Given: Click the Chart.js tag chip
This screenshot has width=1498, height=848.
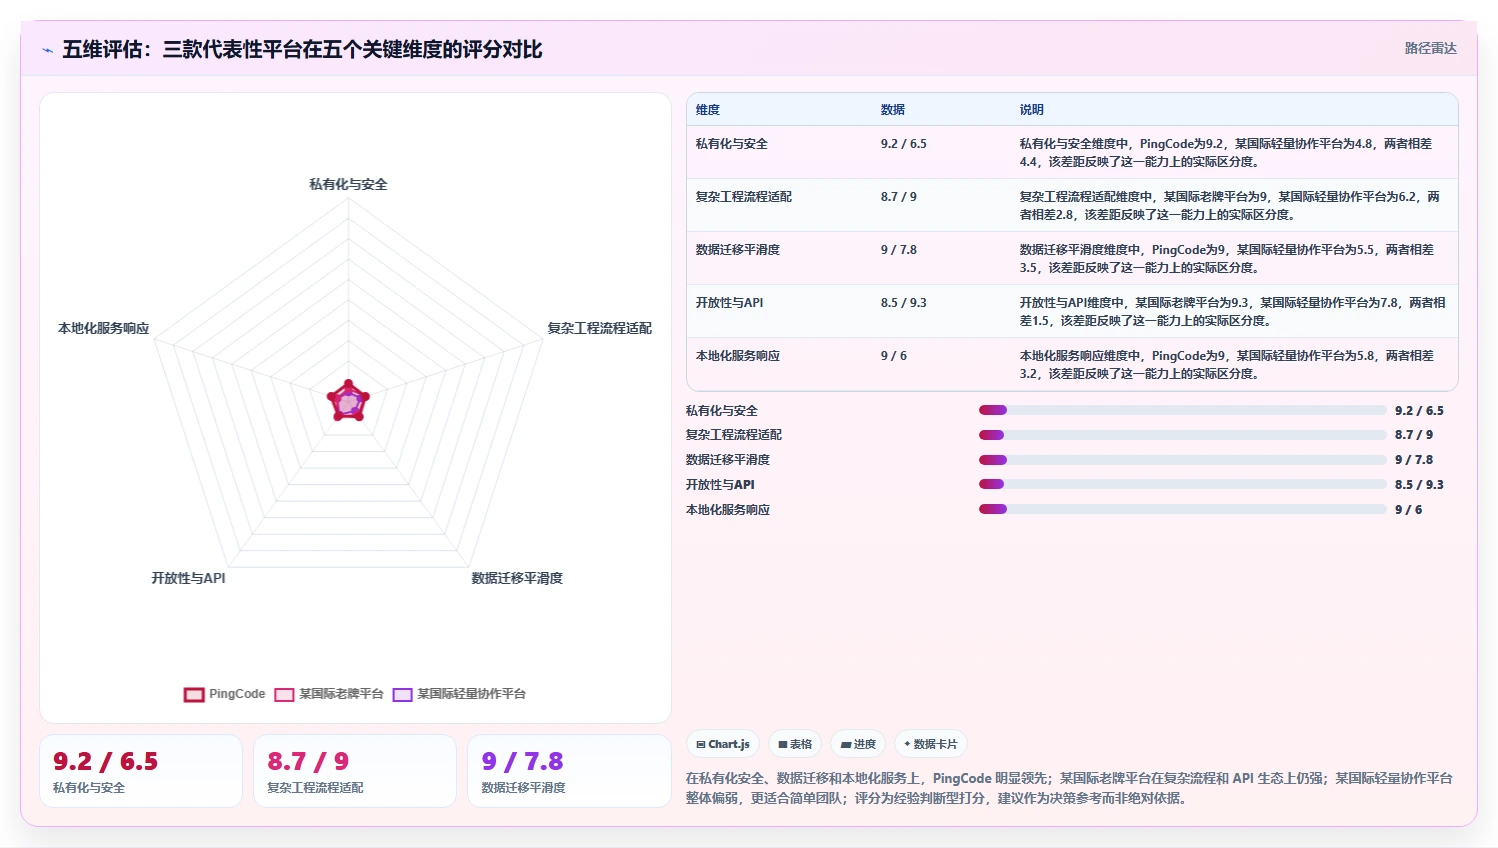Looking at the screenshot, I should 723,744.
